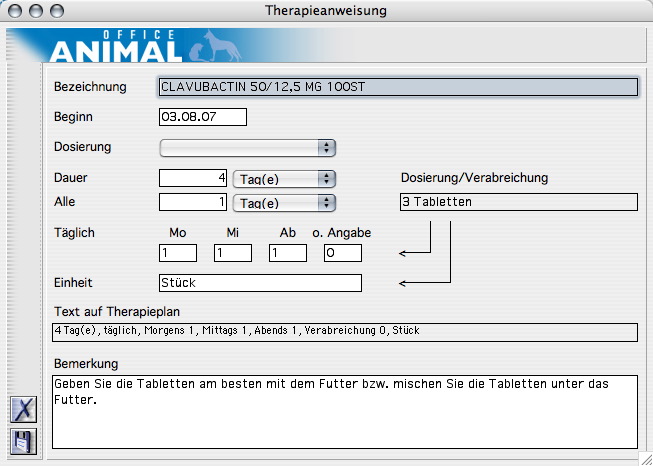Open the Dosierung dropdown

click(247, 147)
